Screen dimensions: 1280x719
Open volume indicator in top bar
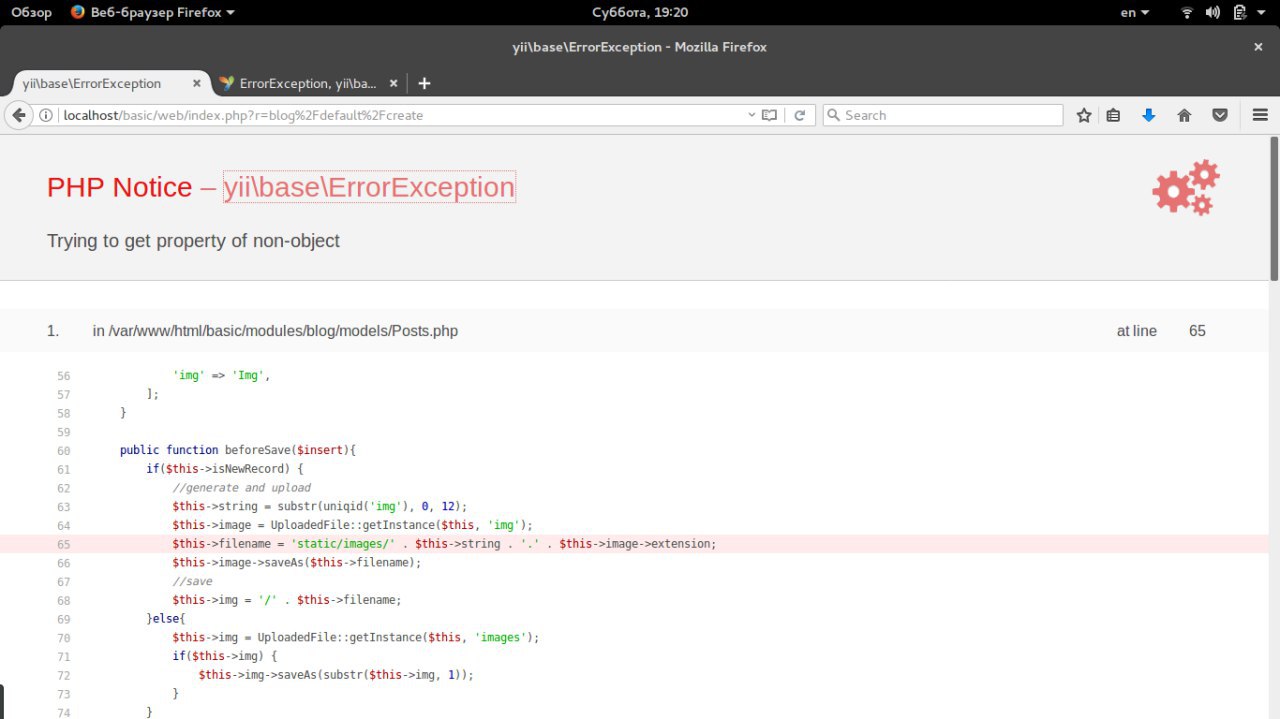[1213, 12]
